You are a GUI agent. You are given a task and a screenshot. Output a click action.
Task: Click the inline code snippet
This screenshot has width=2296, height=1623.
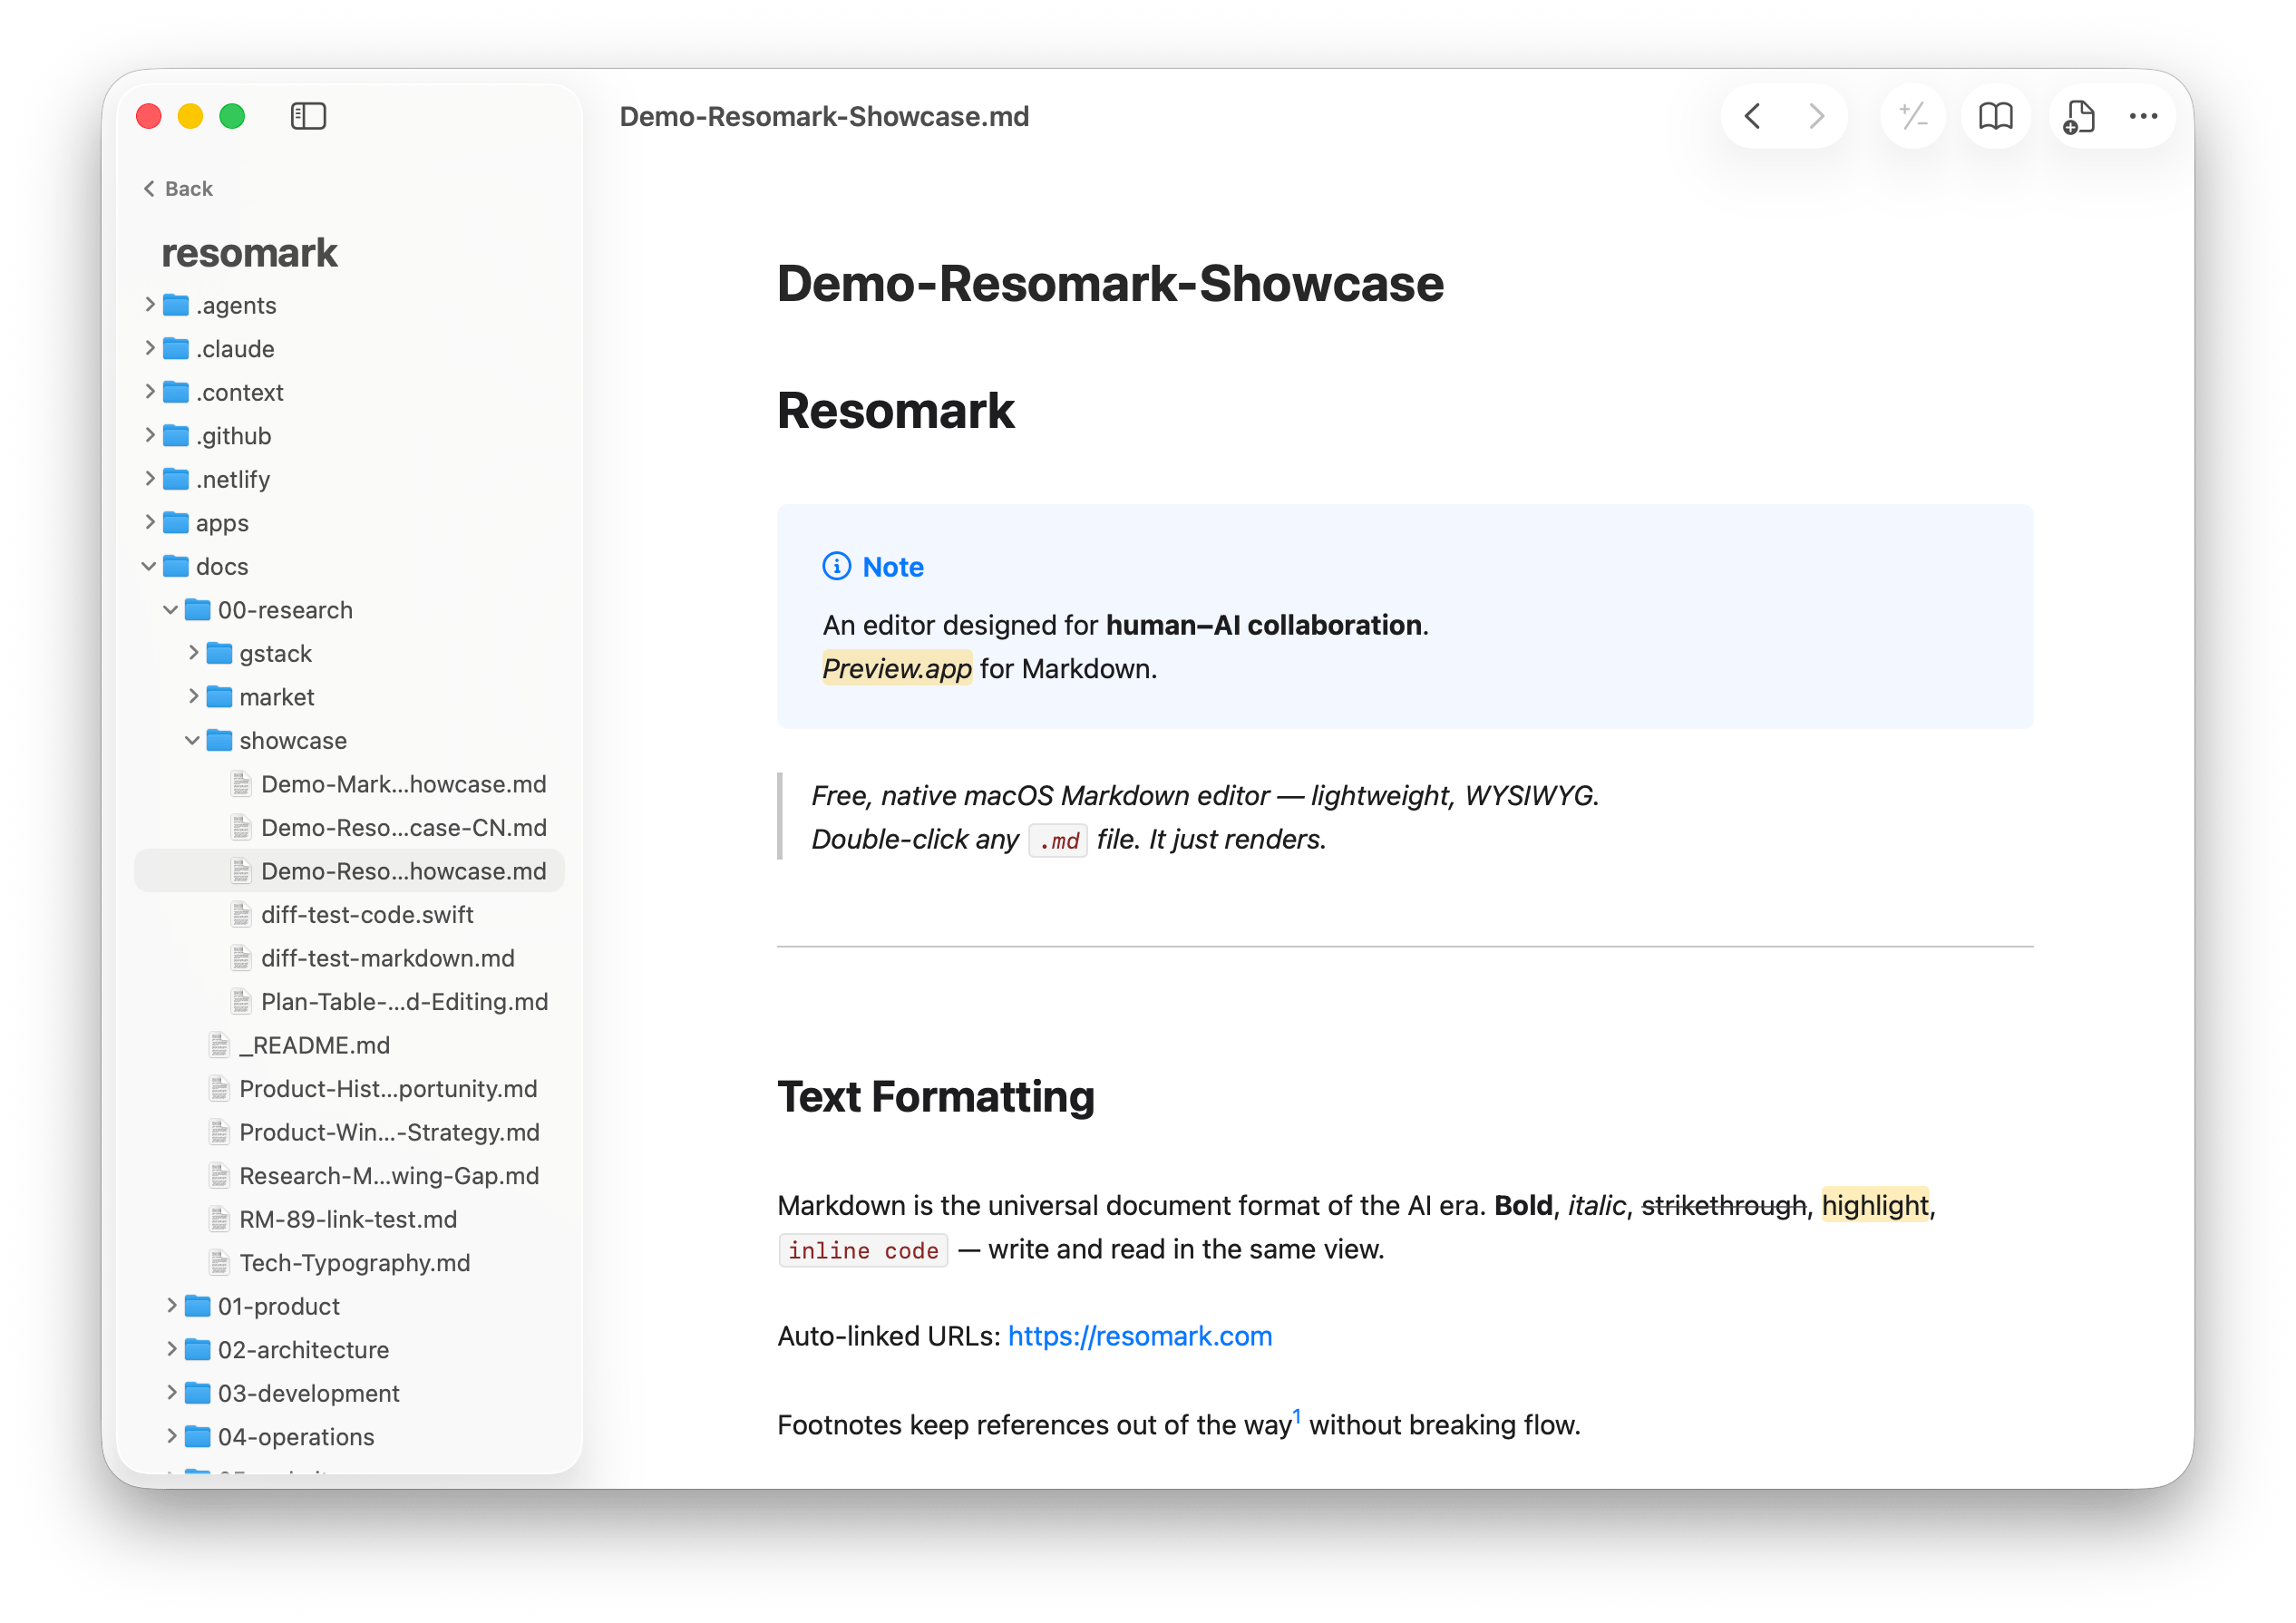(x=863, y=1250)
